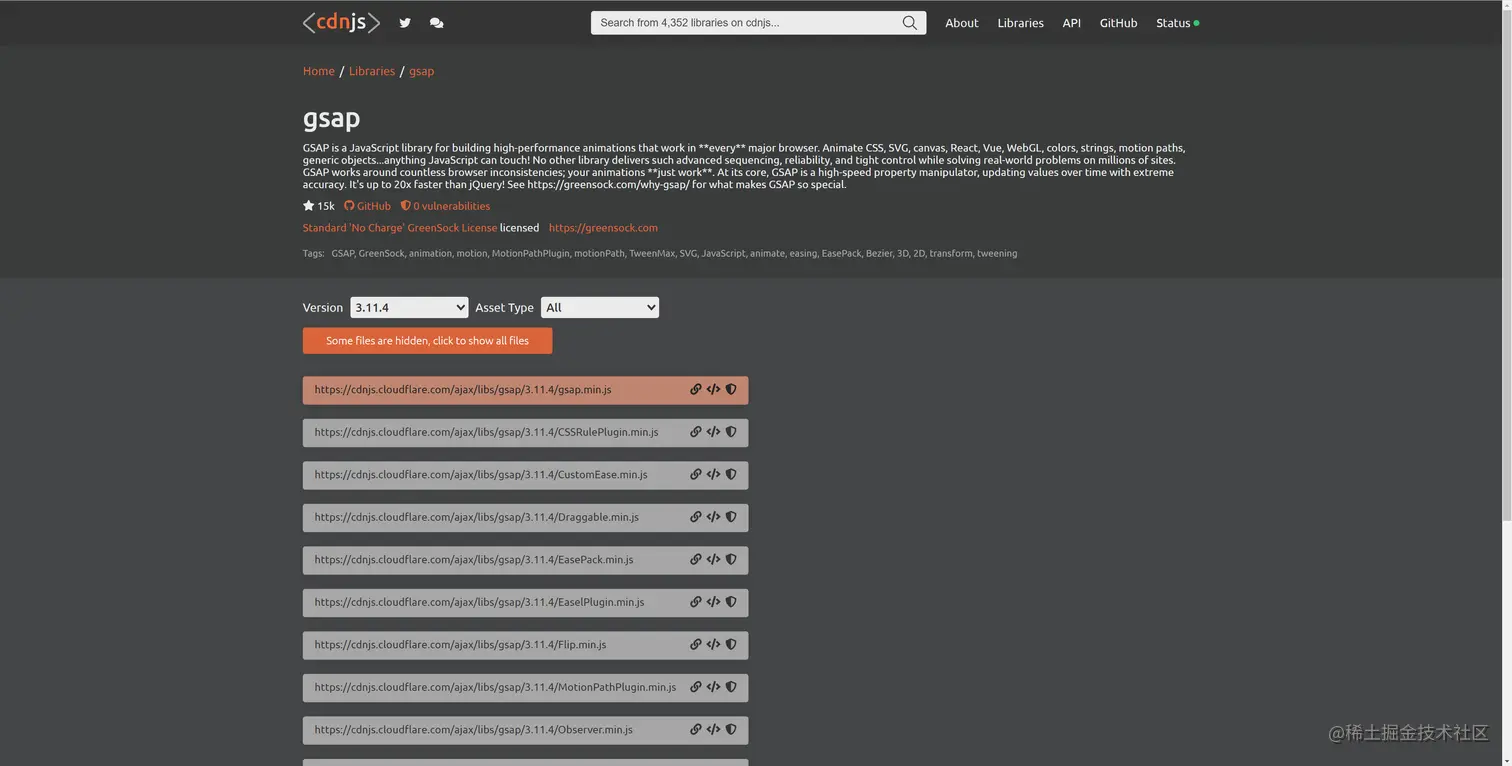Select the CustomEase.min.js URL text
Screen dimensions: 1512x766
click(x=481, y=475)
